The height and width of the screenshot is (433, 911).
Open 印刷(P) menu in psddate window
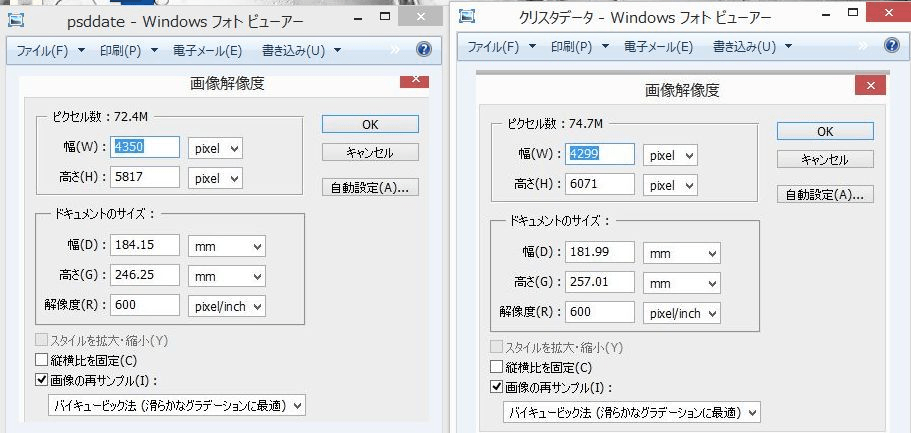[129, 51]
